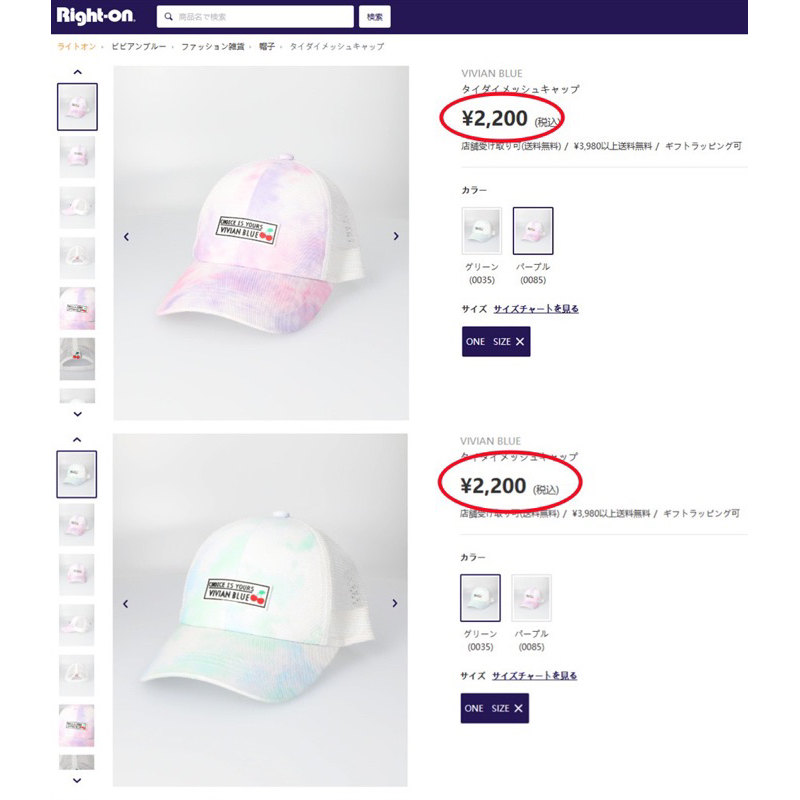Open ライトオン breadcrumb home link
The height and width of the screenshot is (800, 800).
(x=76, y=47)
